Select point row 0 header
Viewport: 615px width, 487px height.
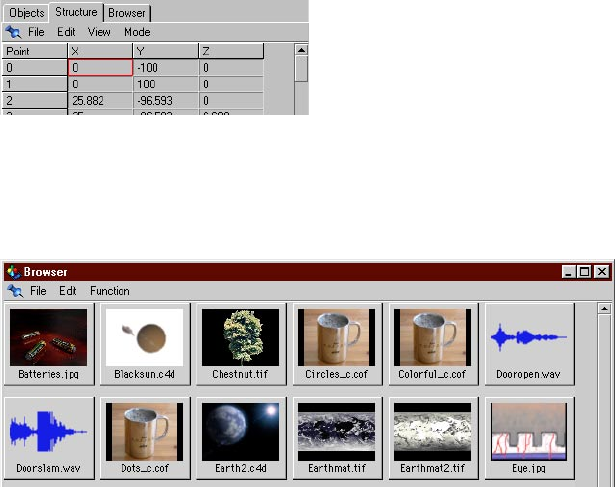(35, 67)
